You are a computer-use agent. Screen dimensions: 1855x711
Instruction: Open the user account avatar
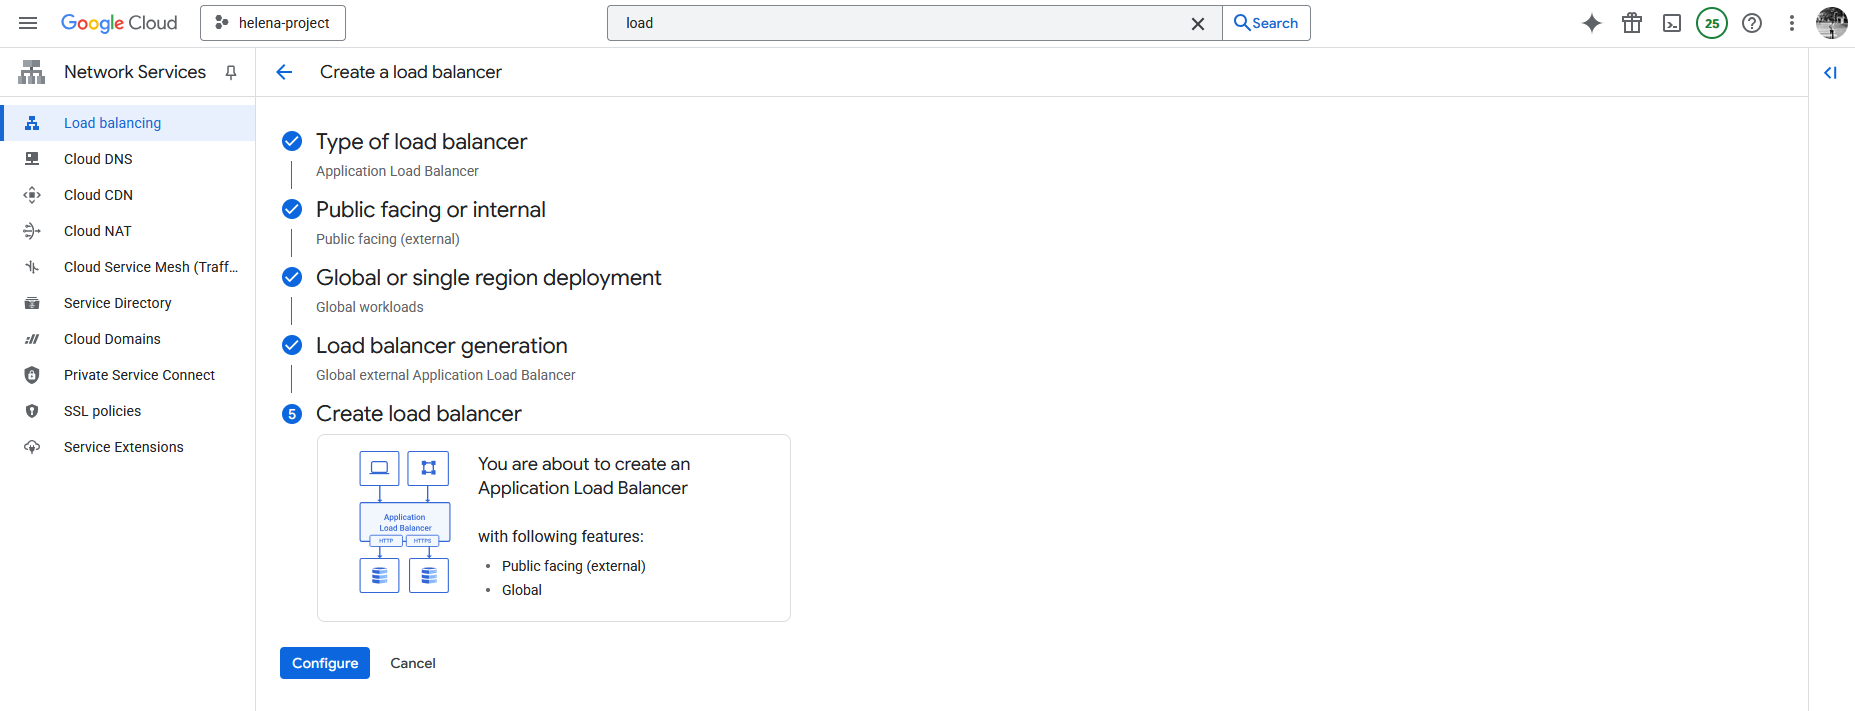click(1831, 23)
